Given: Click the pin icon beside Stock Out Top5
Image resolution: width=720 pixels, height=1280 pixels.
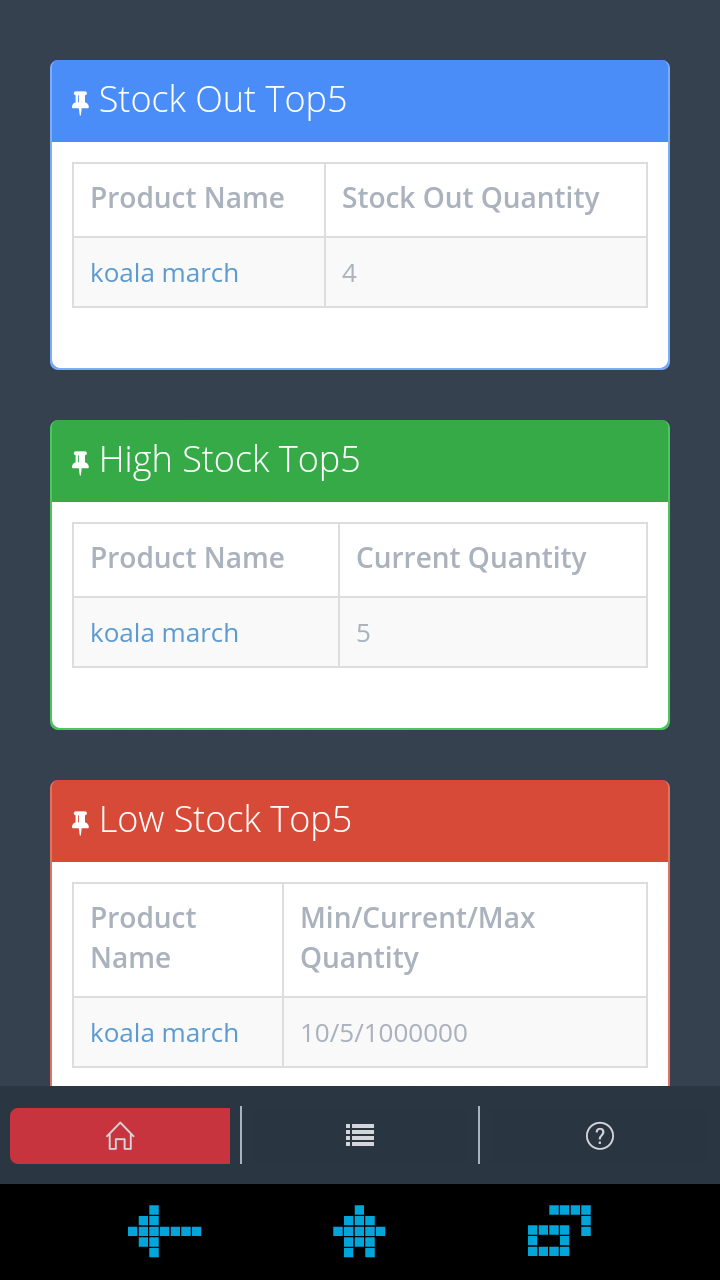Looking at the screenshot, I should (81, 102).
